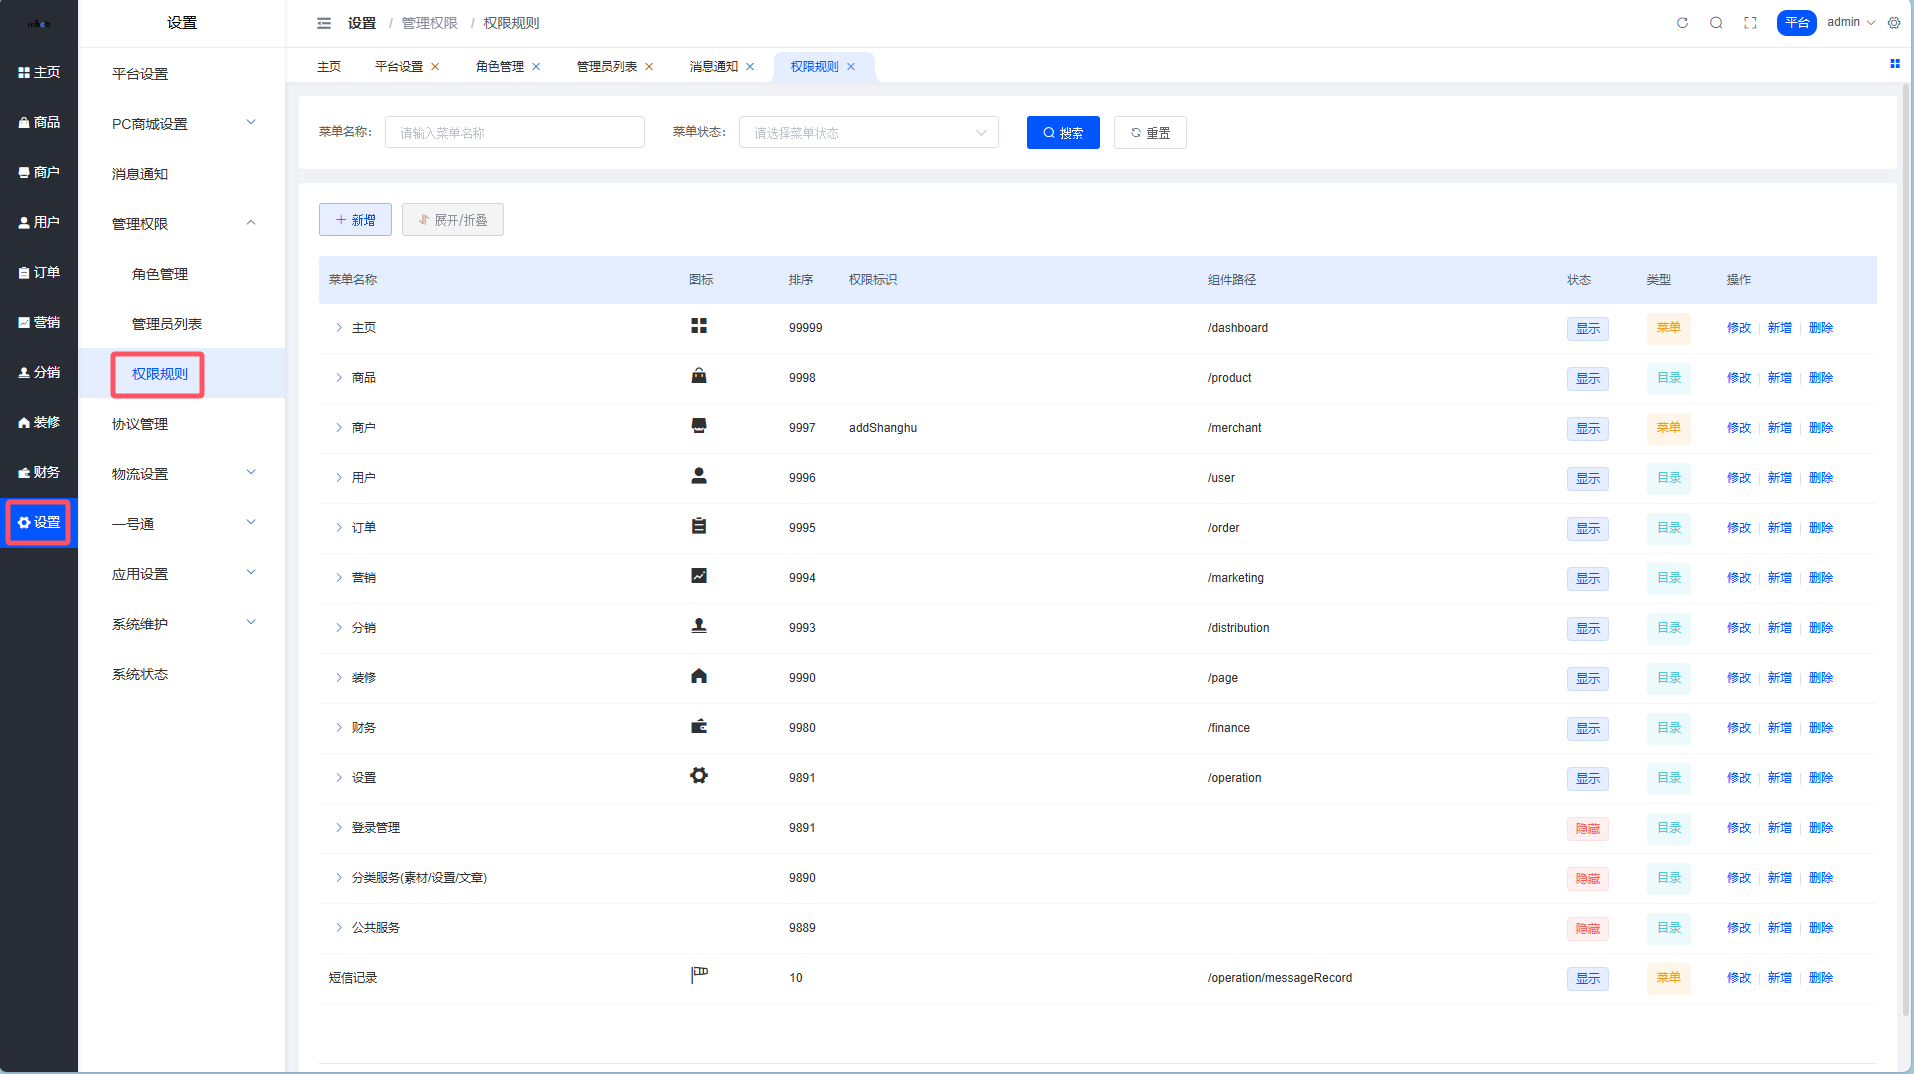The height and width of the screenshot is (1074, 1914).
Task: Open the search icon in top header
Action: coord(1716,23)
